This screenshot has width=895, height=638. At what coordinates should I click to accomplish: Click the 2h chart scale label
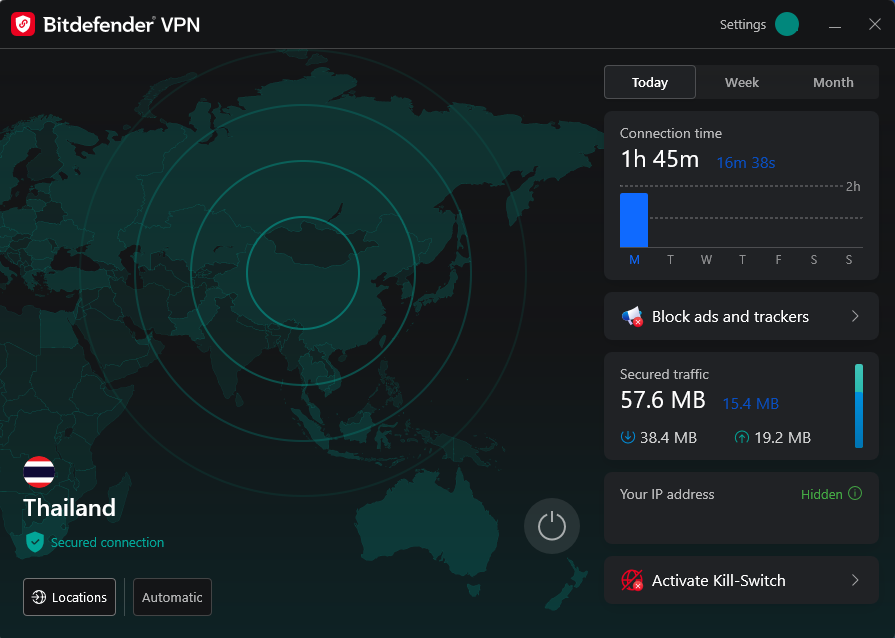pyautogui.click(x=853, y=187)
